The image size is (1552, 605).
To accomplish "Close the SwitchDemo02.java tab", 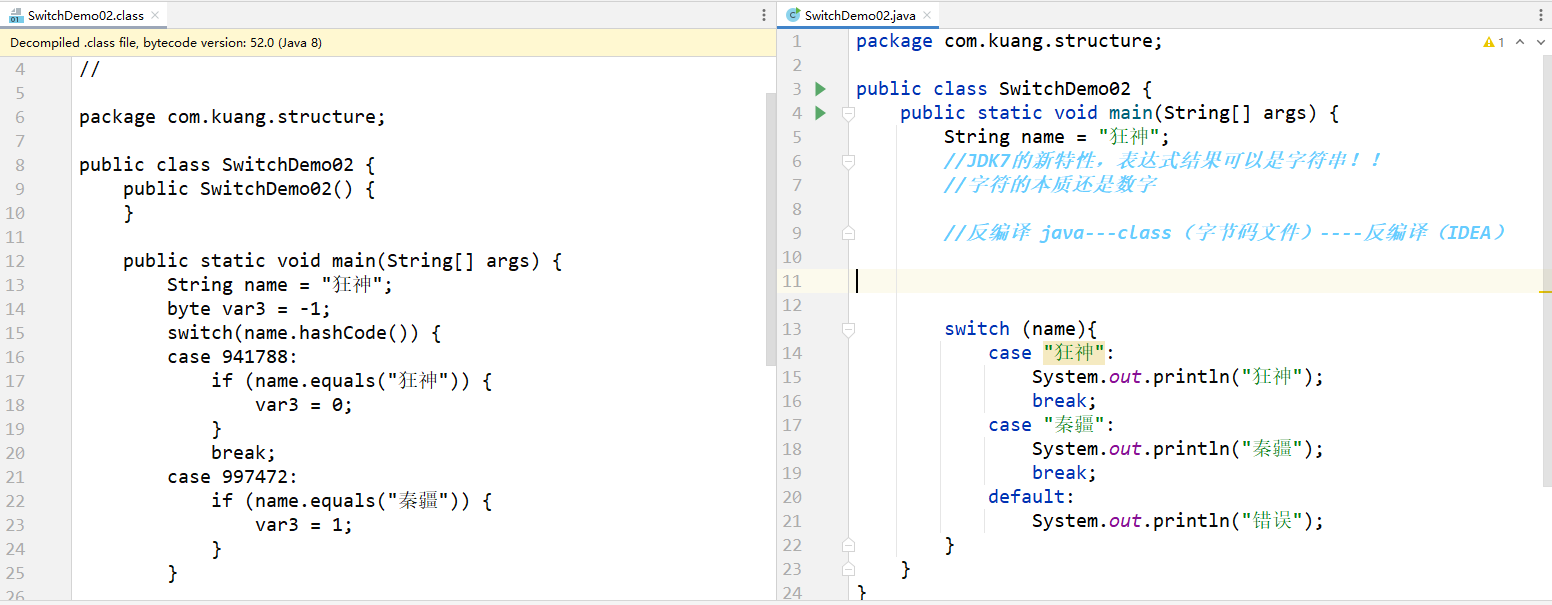I will [926, 15].
